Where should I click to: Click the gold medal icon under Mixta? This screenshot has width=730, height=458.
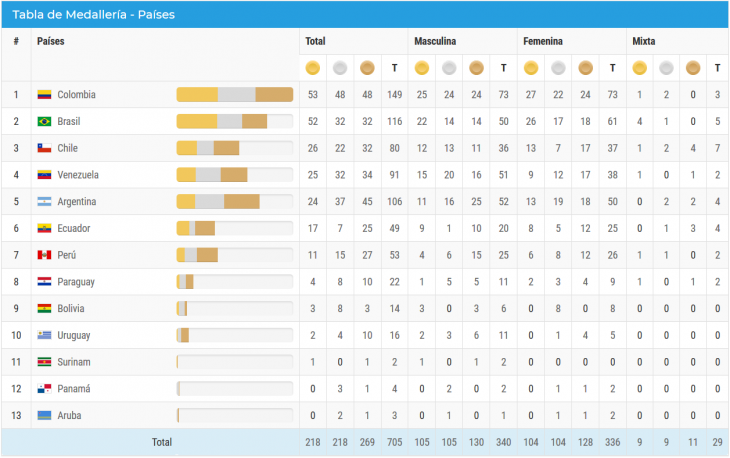pos(639,68)
